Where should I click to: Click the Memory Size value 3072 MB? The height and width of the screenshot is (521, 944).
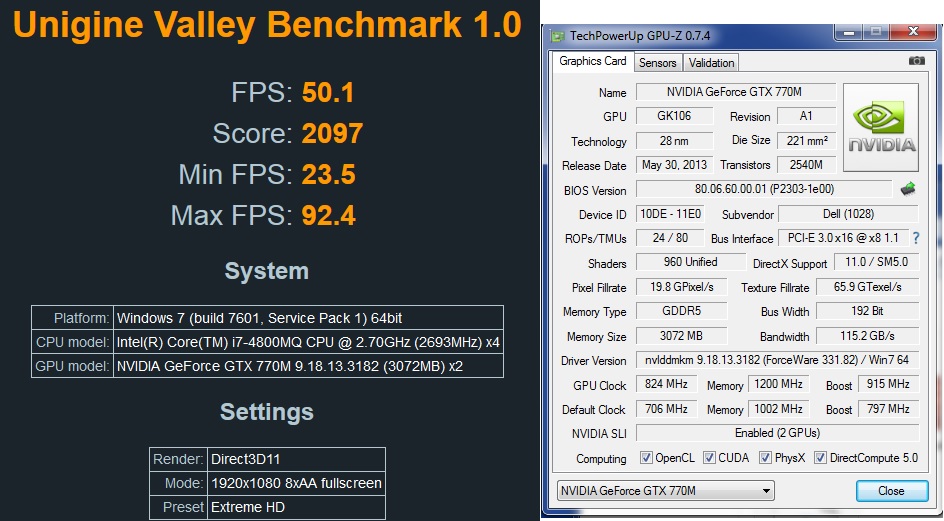pos(681,335)
